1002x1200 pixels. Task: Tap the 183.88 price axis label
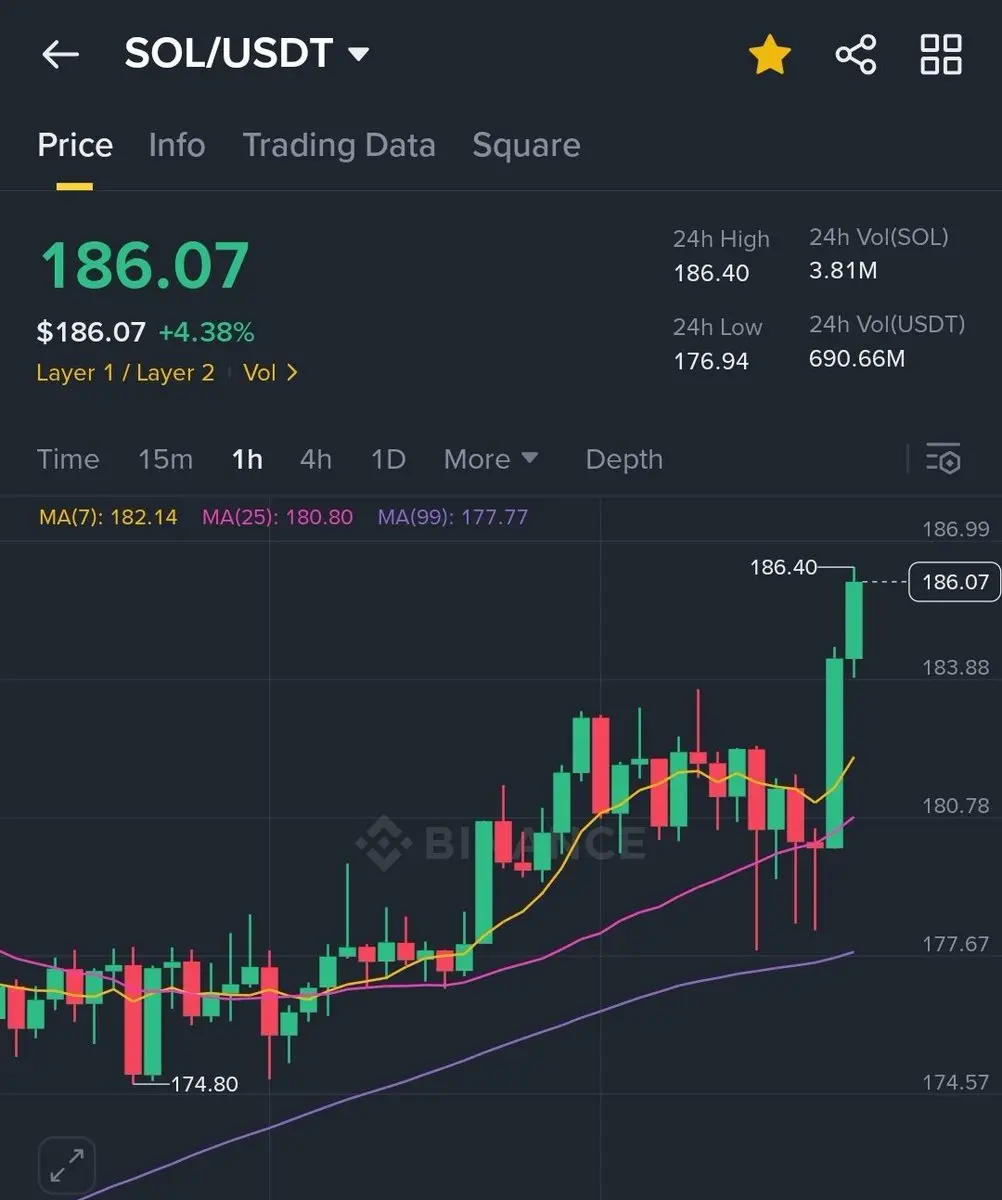pos(955,667)
